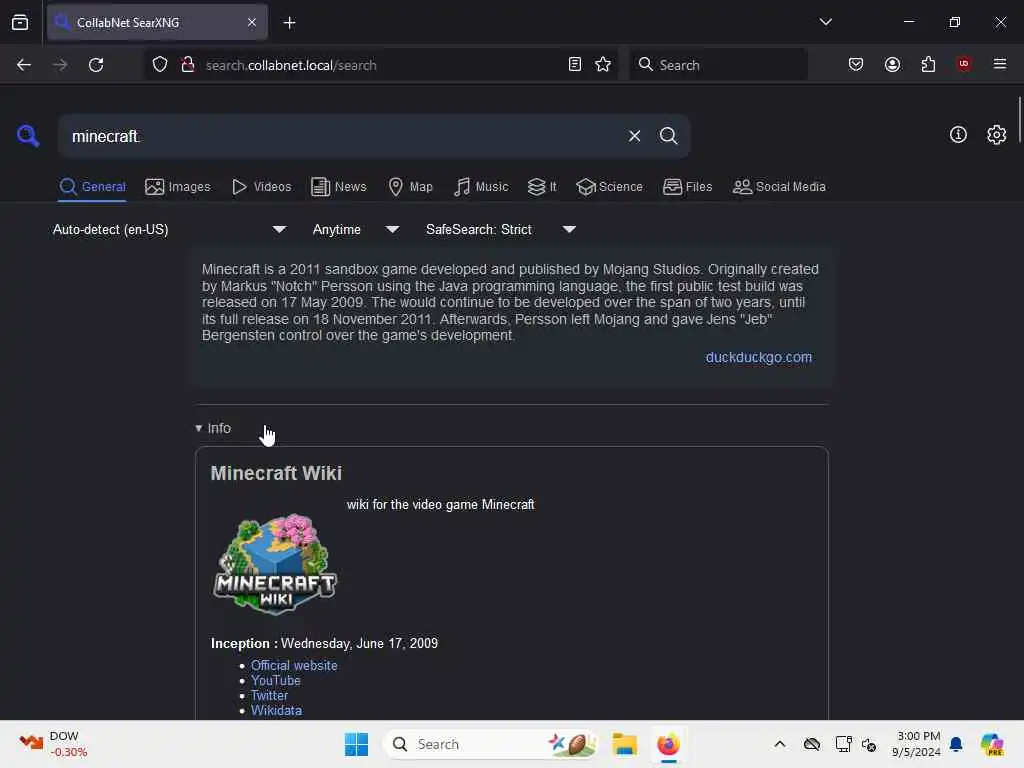The width and height of the screenshot is (1024, 768).
Task: Switch to the Social Media category tab
Action: tap(779, 187)
